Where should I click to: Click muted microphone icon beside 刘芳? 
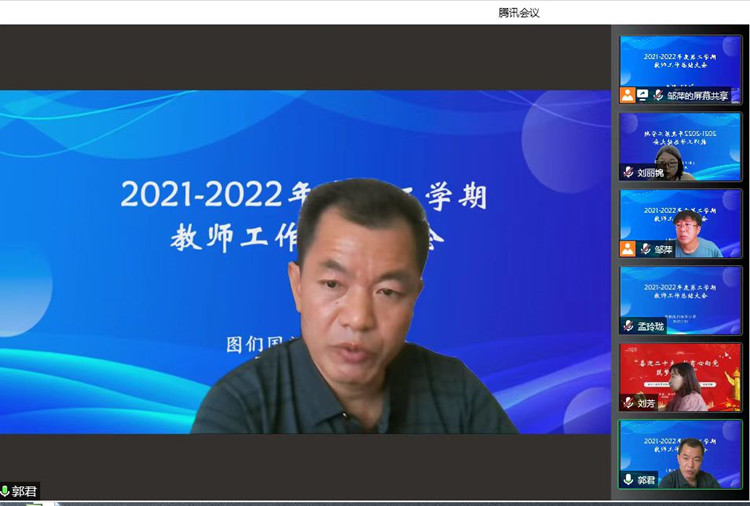click(x=629, y=403)
